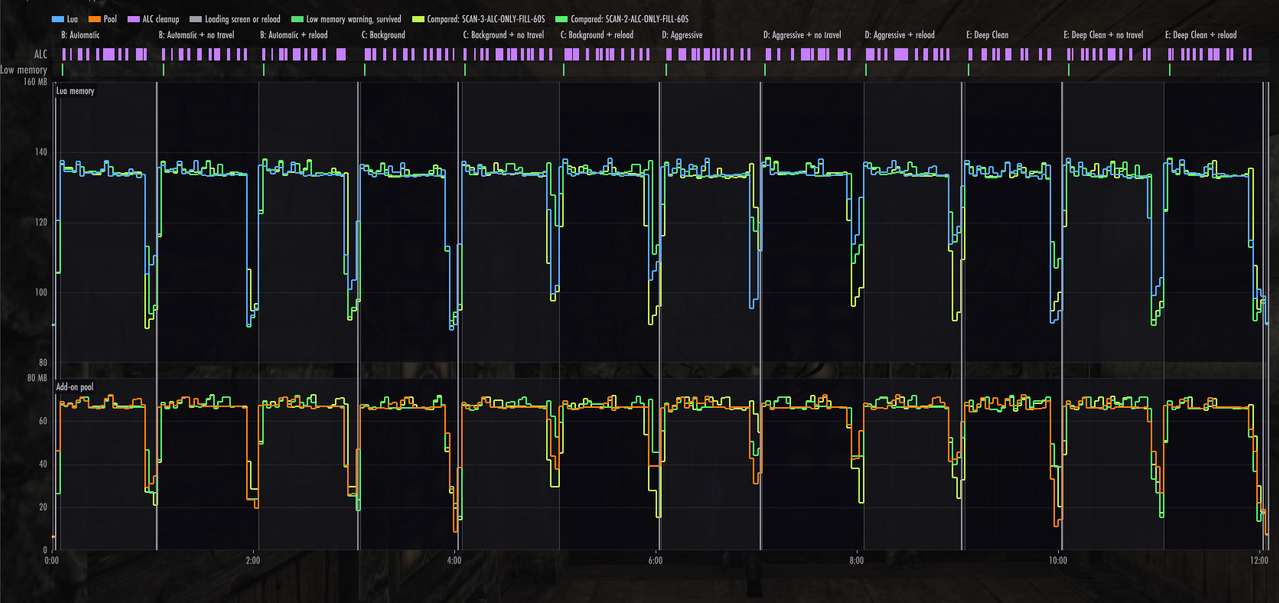The height and width of the screenshot is (603, 1279).
Task: Click the 'Add-on pool' chart title
Action: pyautogui.click(x=76, y=385)
